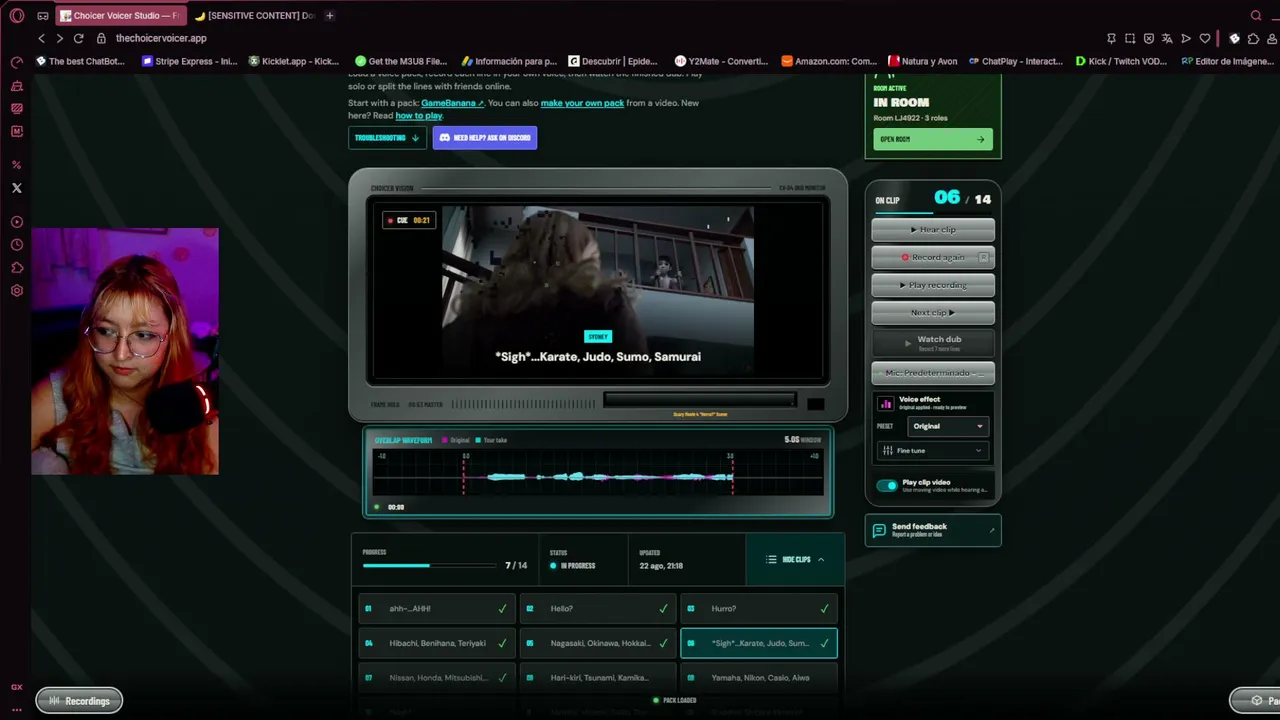This screenshot has height=720, width=1280.
Task: Click the Voice effect equalizer icon
Action: (886, 404)
